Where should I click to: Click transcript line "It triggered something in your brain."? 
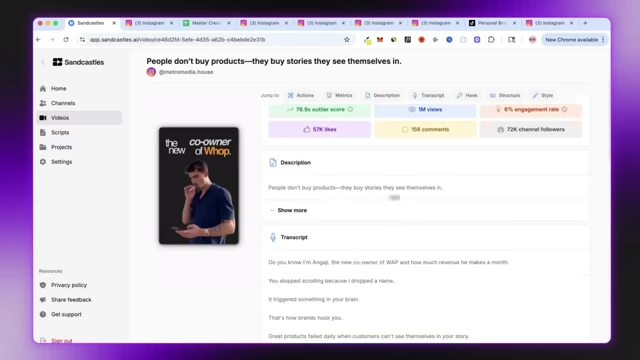[313, 300]
